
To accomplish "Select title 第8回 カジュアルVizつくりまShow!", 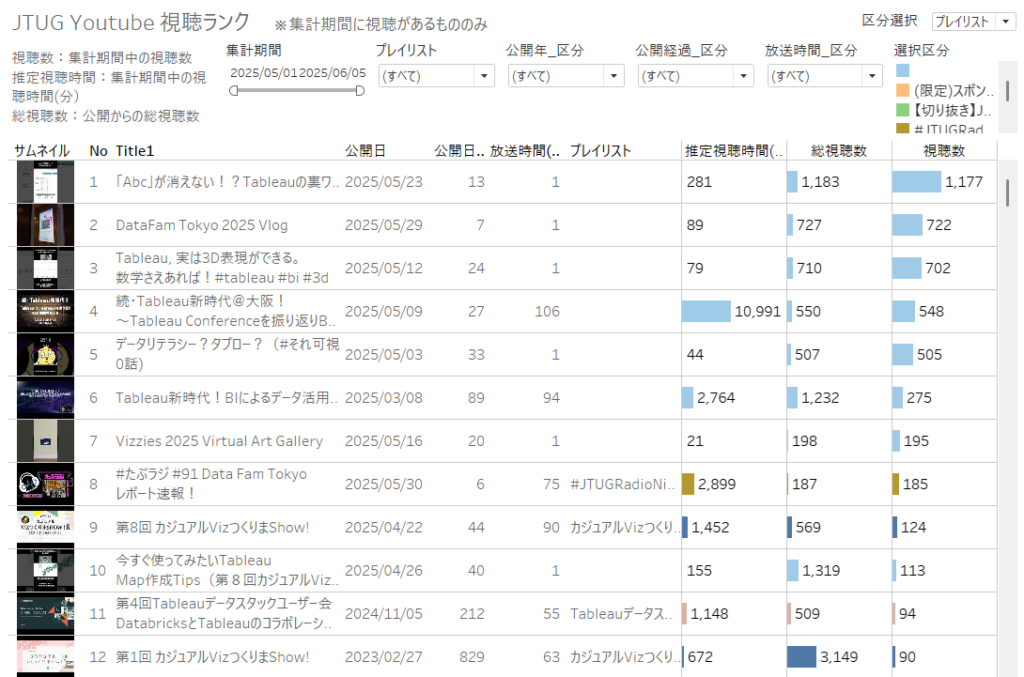I will pos(212,527).
